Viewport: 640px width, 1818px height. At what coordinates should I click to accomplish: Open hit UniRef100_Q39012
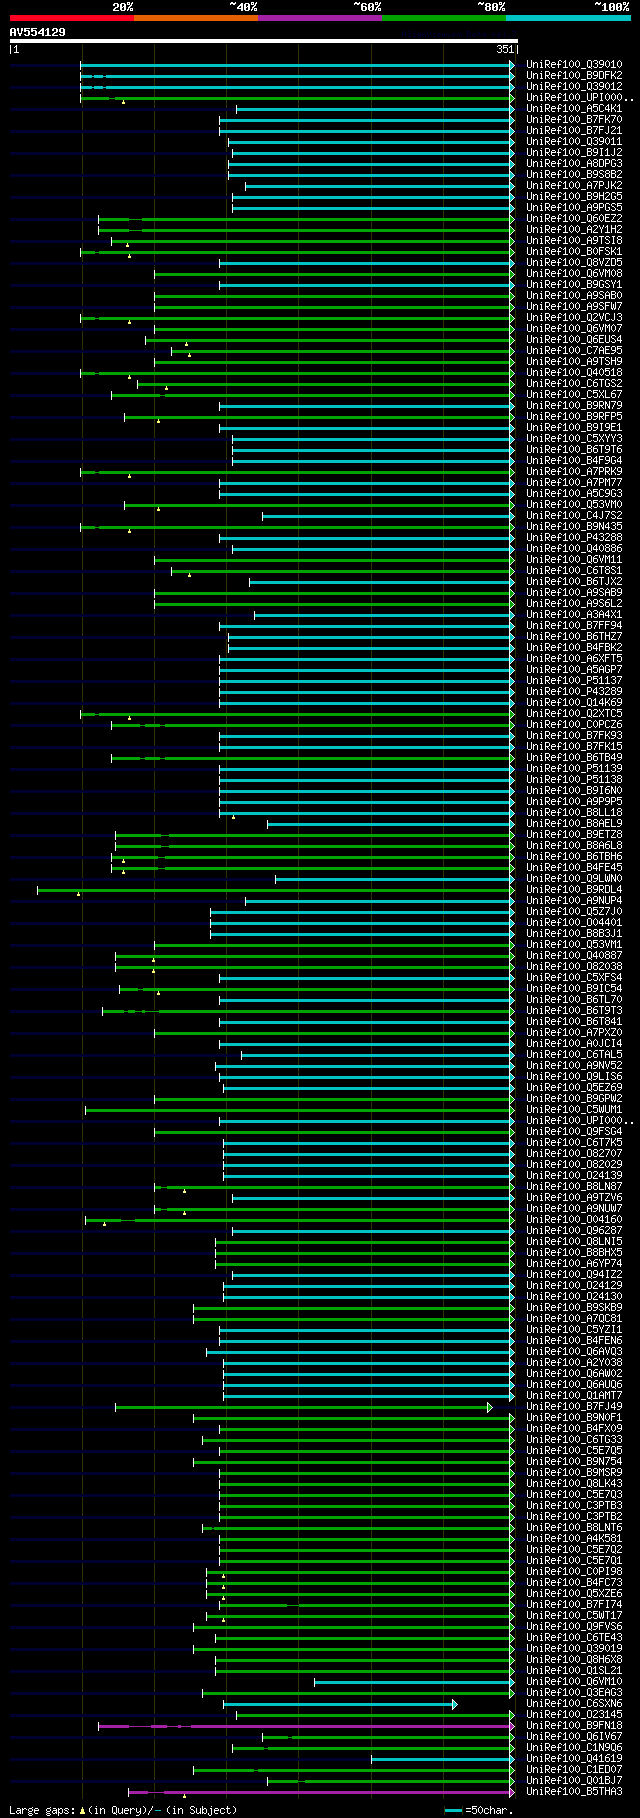pos(574,87)
